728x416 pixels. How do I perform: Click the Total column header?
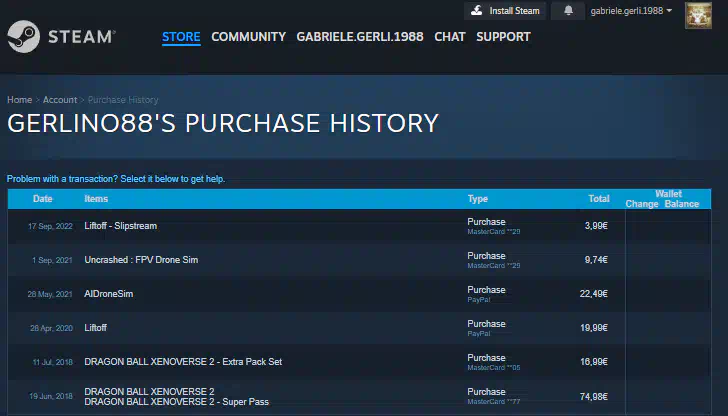pyautogui.click(x=599, y=199)
